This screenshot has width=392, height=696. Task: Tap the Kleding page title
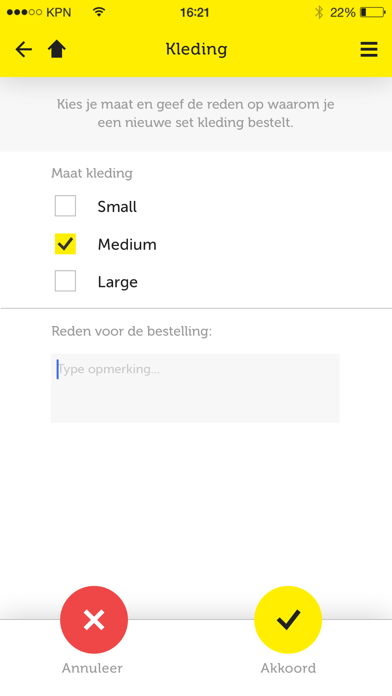point(196,49)
